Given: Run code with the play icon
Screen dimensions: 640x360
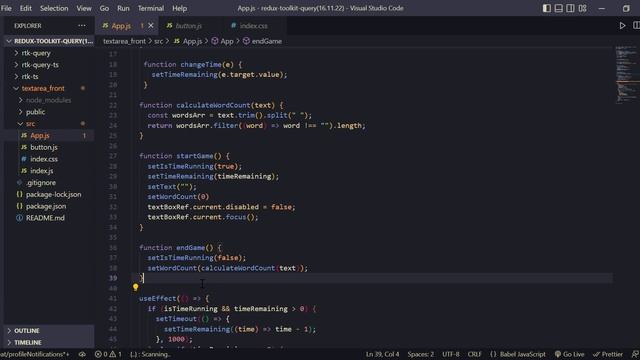Looking at the screenshot, I should tap(622, 26).
